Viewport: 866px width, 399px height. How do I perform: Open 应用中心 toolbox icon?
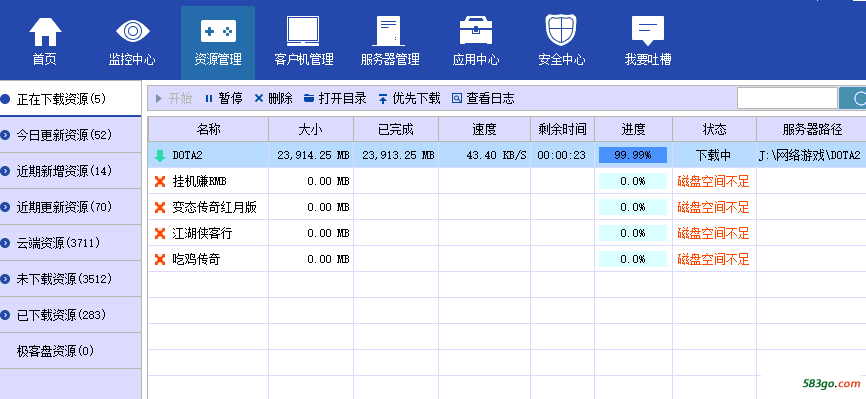click(476, 31)
